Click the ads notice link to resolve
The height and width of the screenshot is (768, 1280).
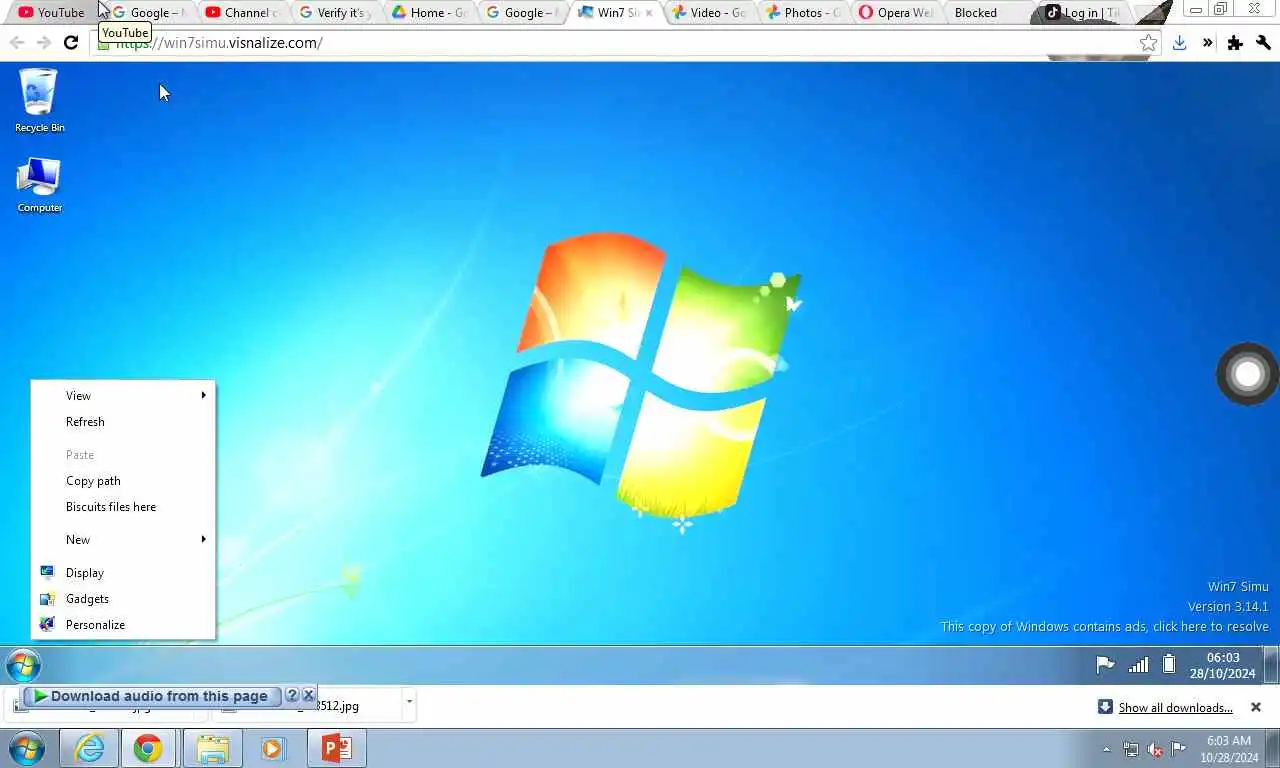coord(1104,627)
